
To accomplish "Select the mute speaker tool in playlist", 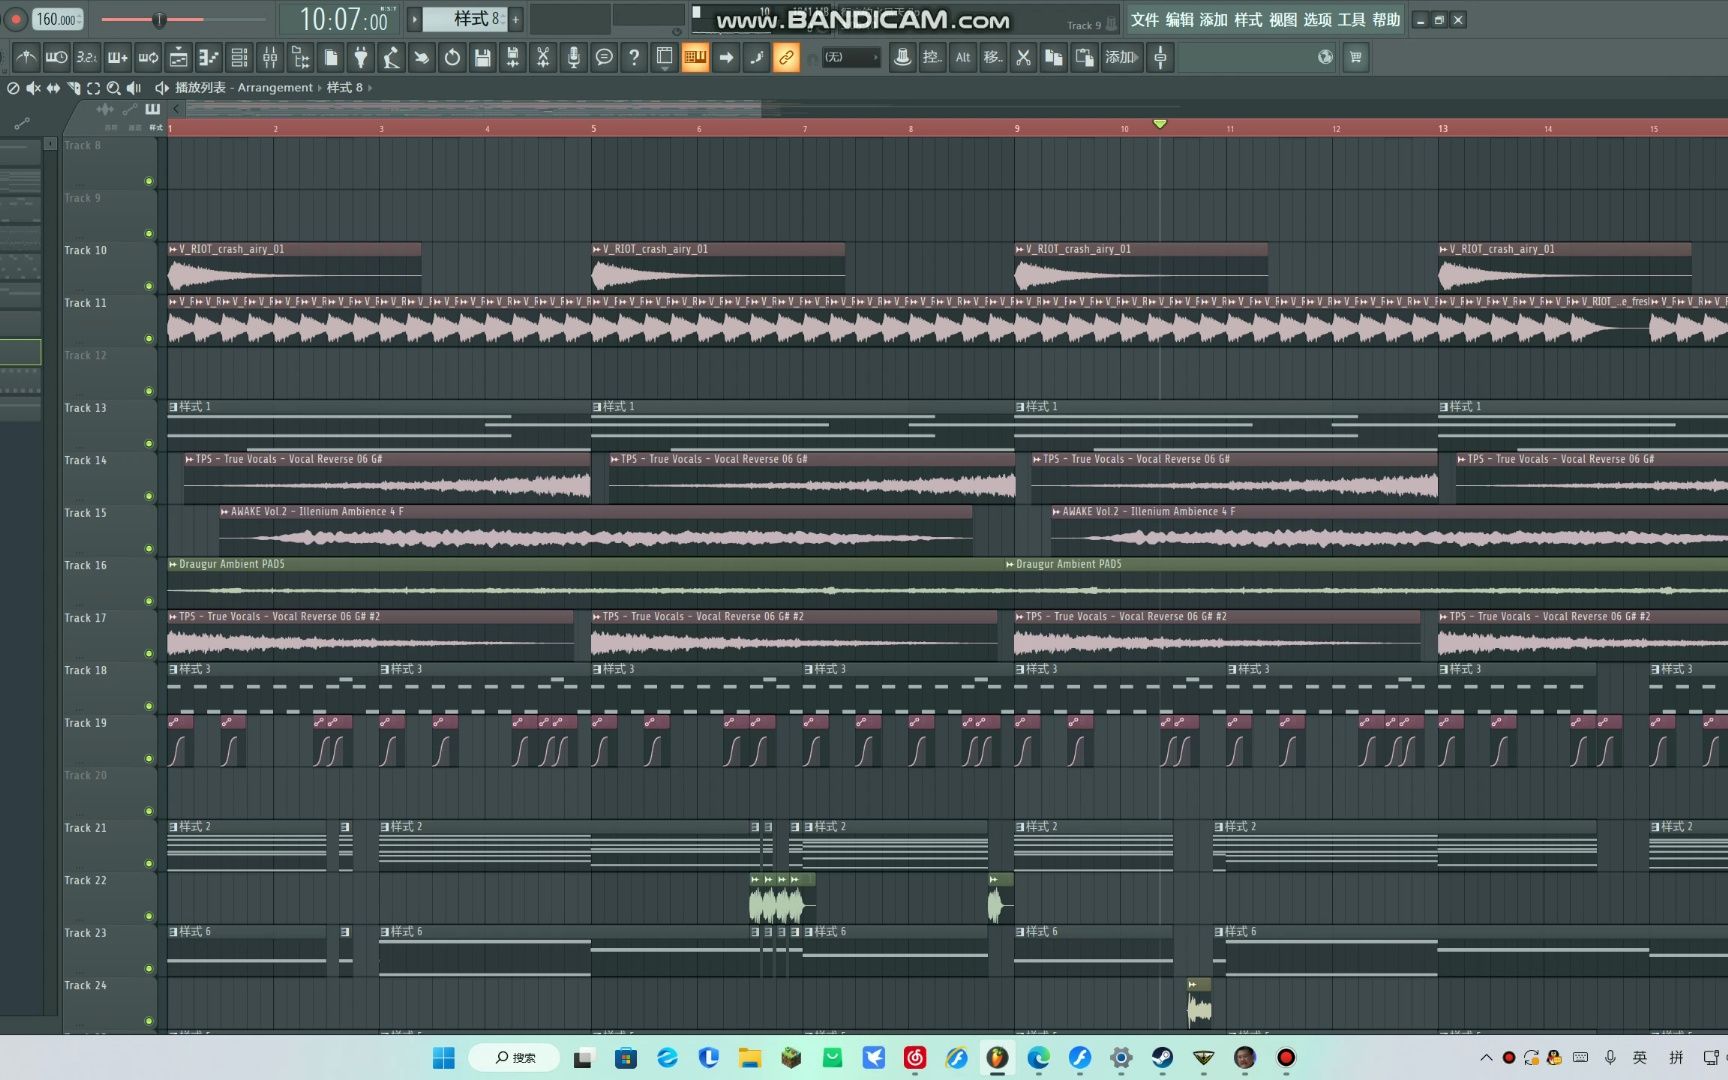I will tap(33, 88).
